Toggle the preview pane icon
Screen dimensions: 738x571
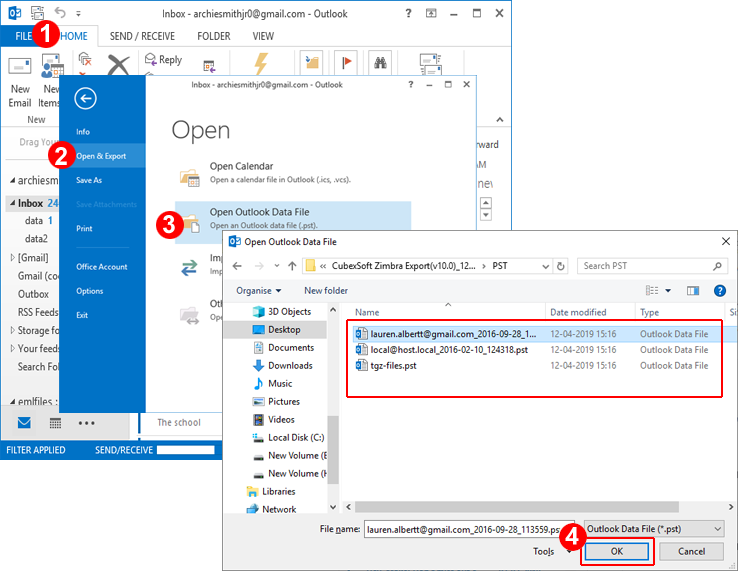693,290
